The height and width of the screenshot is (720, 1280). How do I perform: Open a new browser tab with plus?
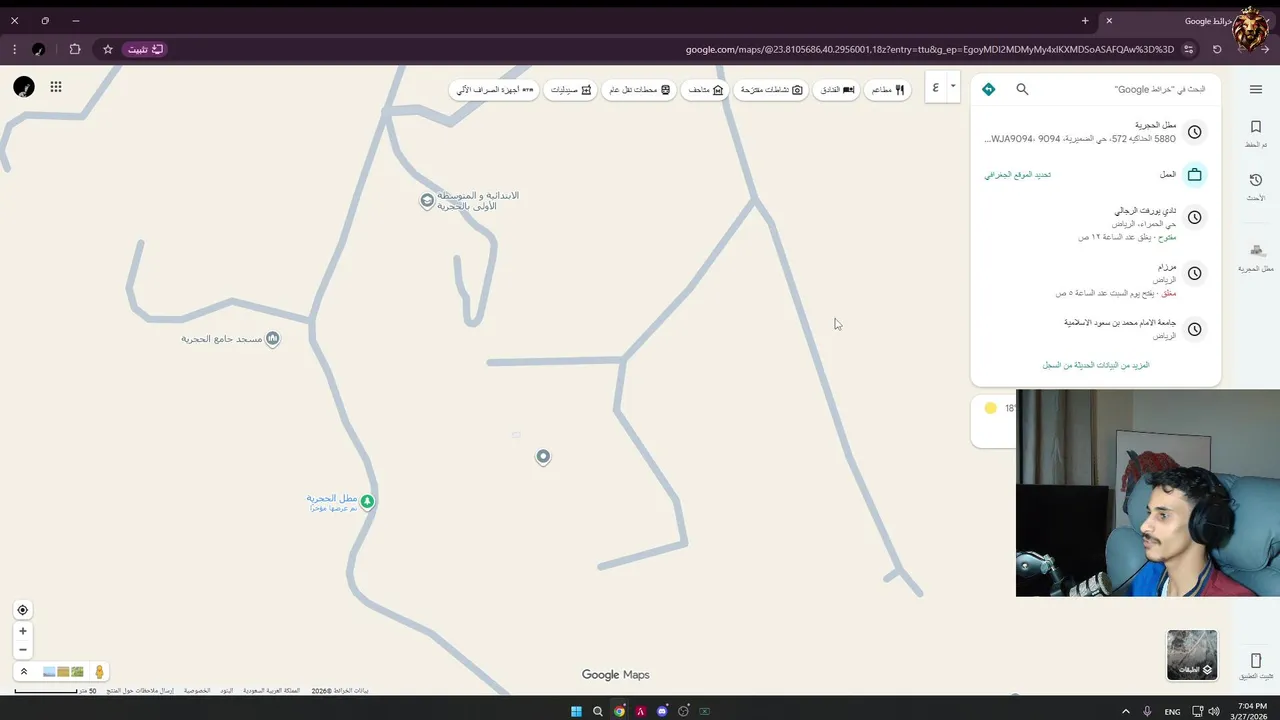pos(1085,20)
